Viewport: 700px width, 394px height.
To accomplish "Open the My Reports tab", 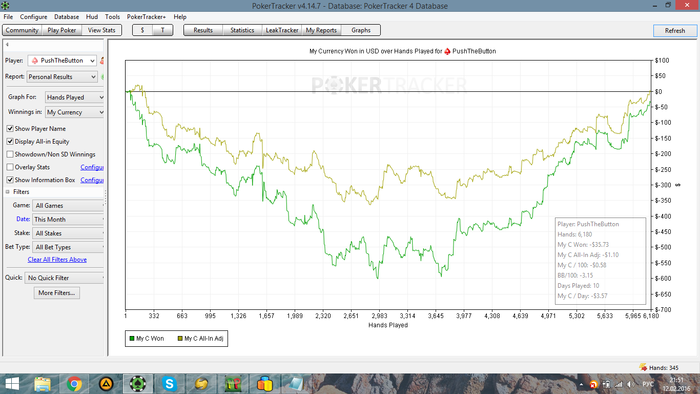I will point(321,30).
